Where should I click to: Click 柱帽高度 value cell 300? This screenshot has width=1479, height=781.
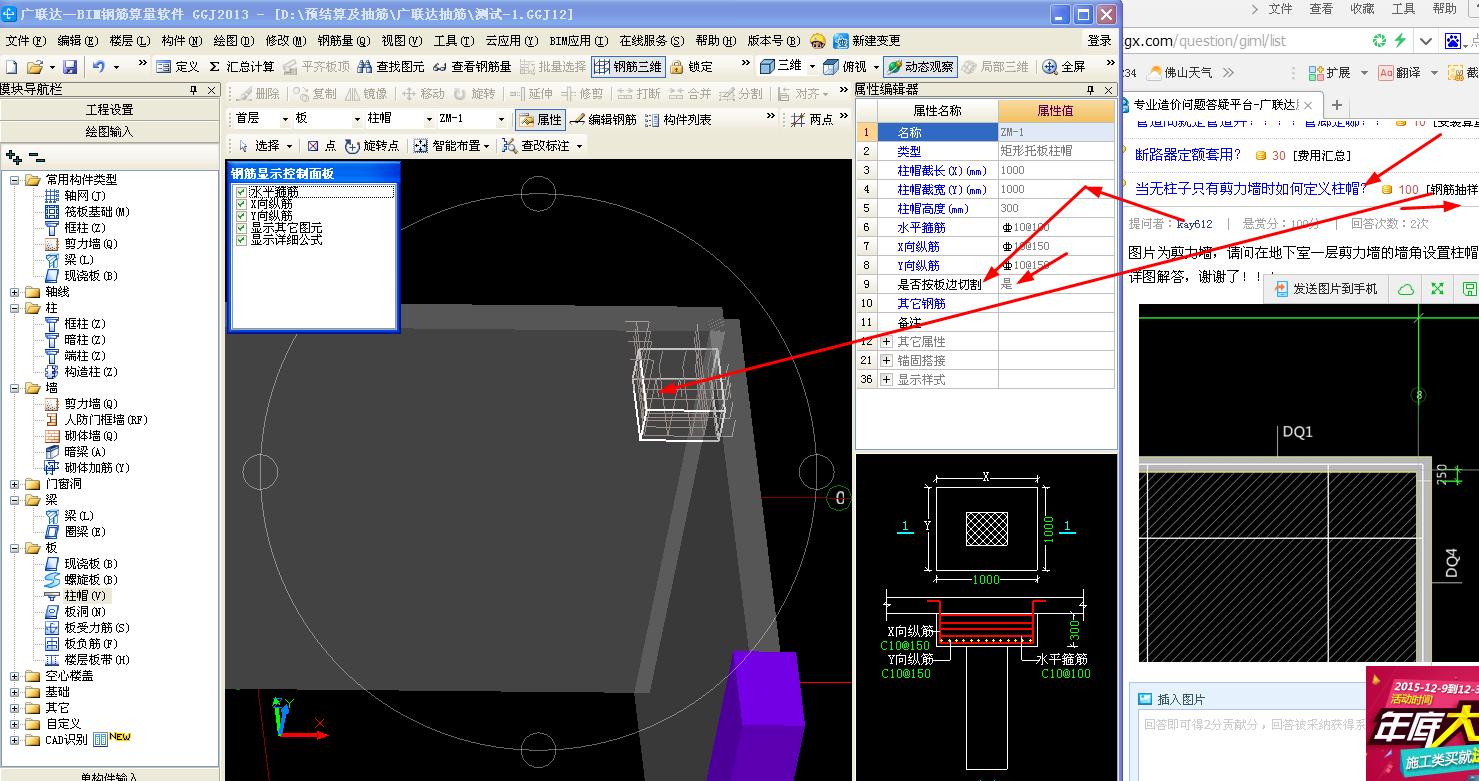(x=1056, y=209)
